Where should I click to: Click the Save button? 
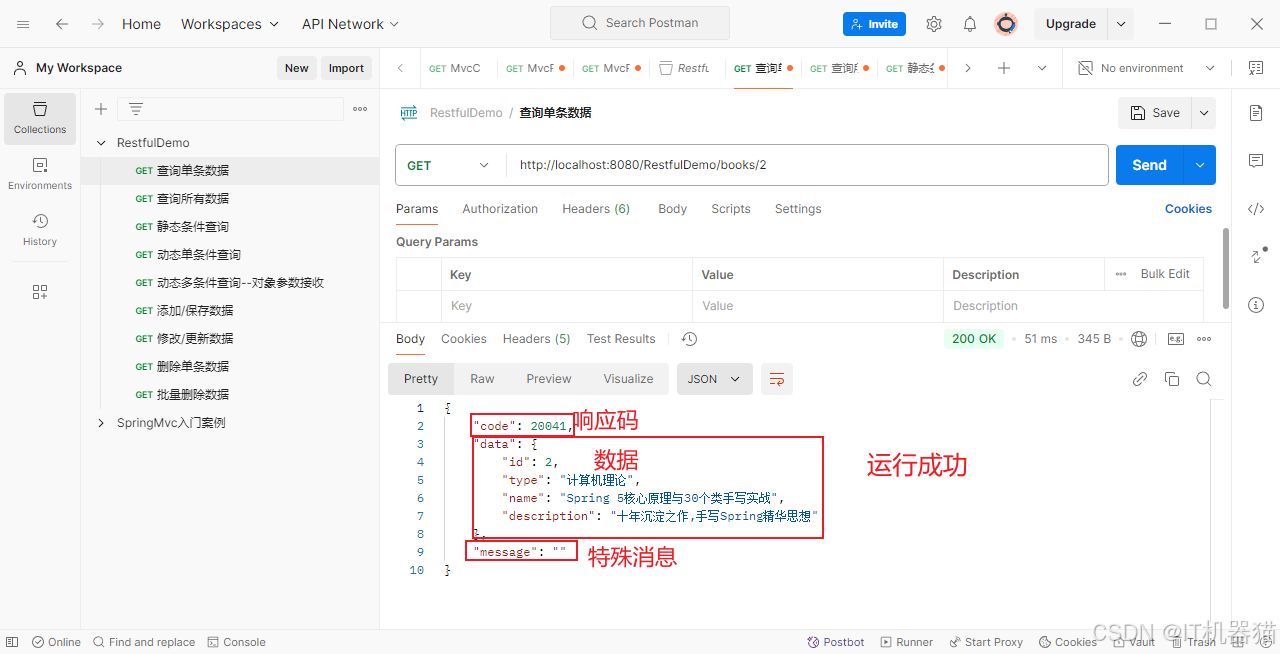click(1155, 113)
